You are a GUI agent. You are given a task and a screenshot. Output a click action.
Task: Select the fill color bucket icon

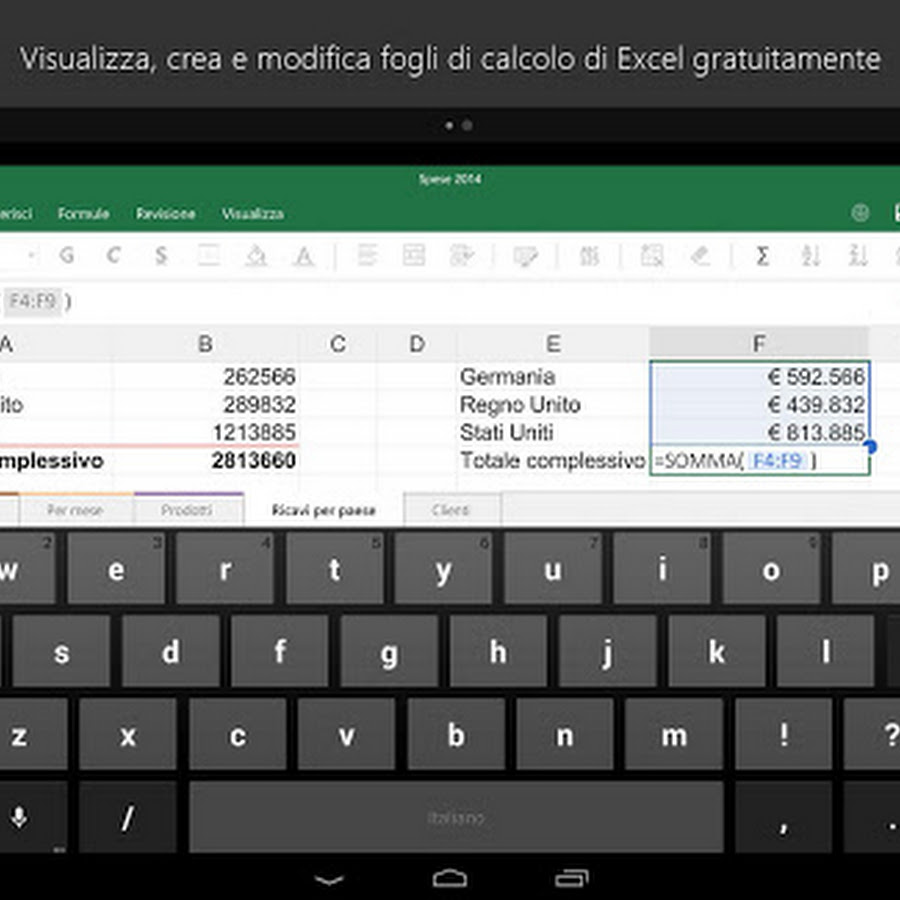tap(256, 256)
